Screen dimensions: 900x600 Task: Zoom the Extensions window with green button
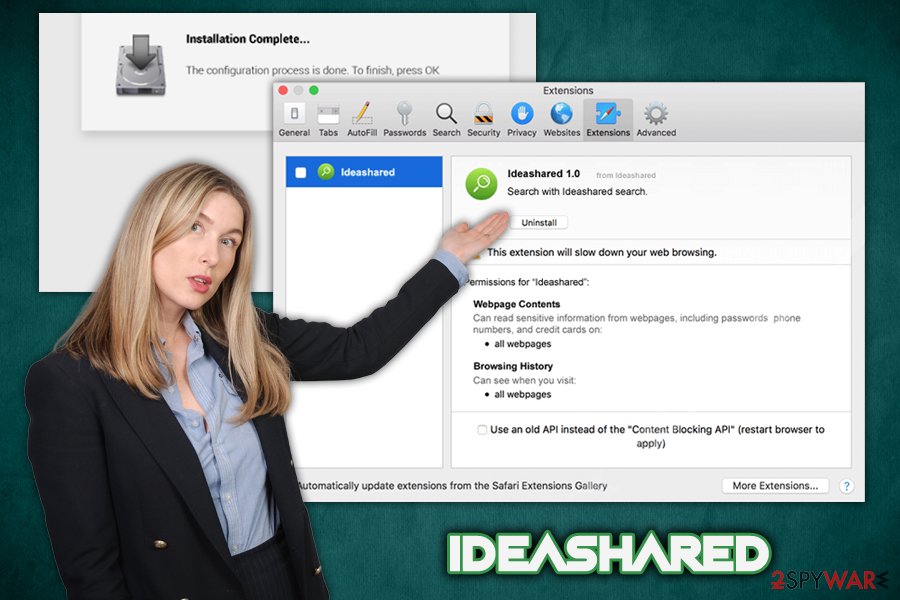point(313,90)
